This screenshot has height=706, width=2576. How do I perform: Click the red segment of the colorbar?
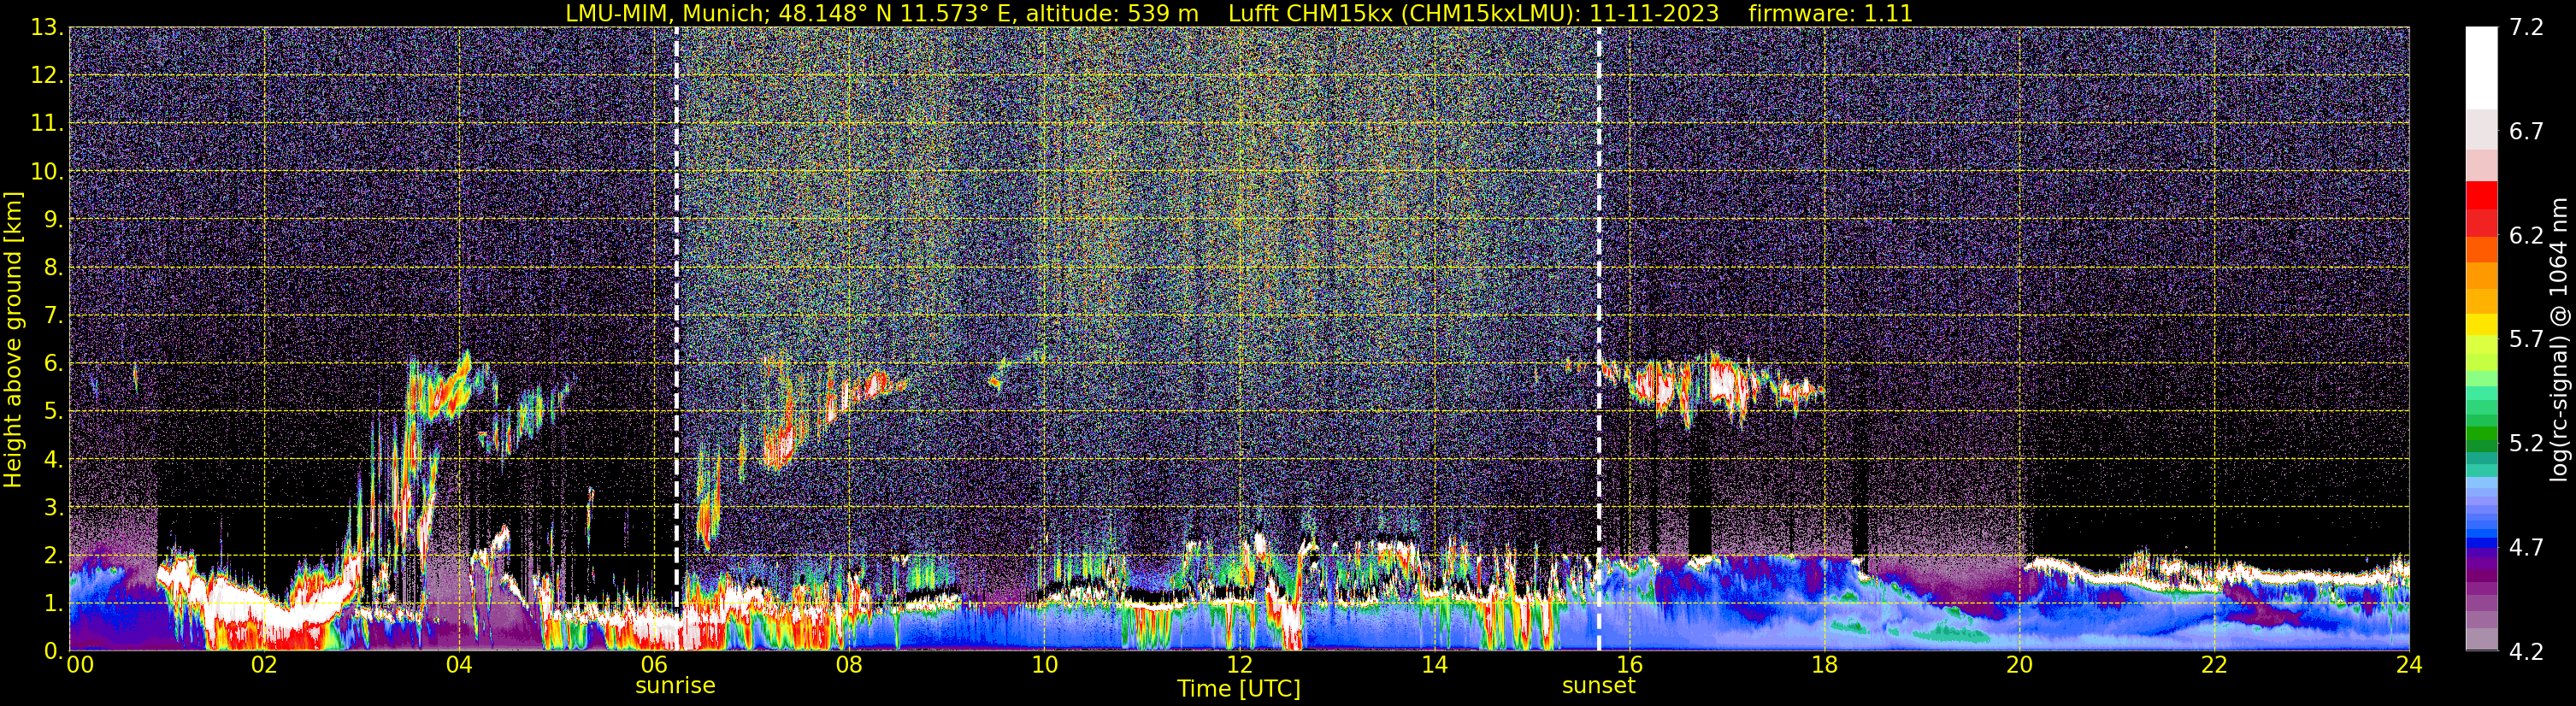click(x=2481, y=195)
